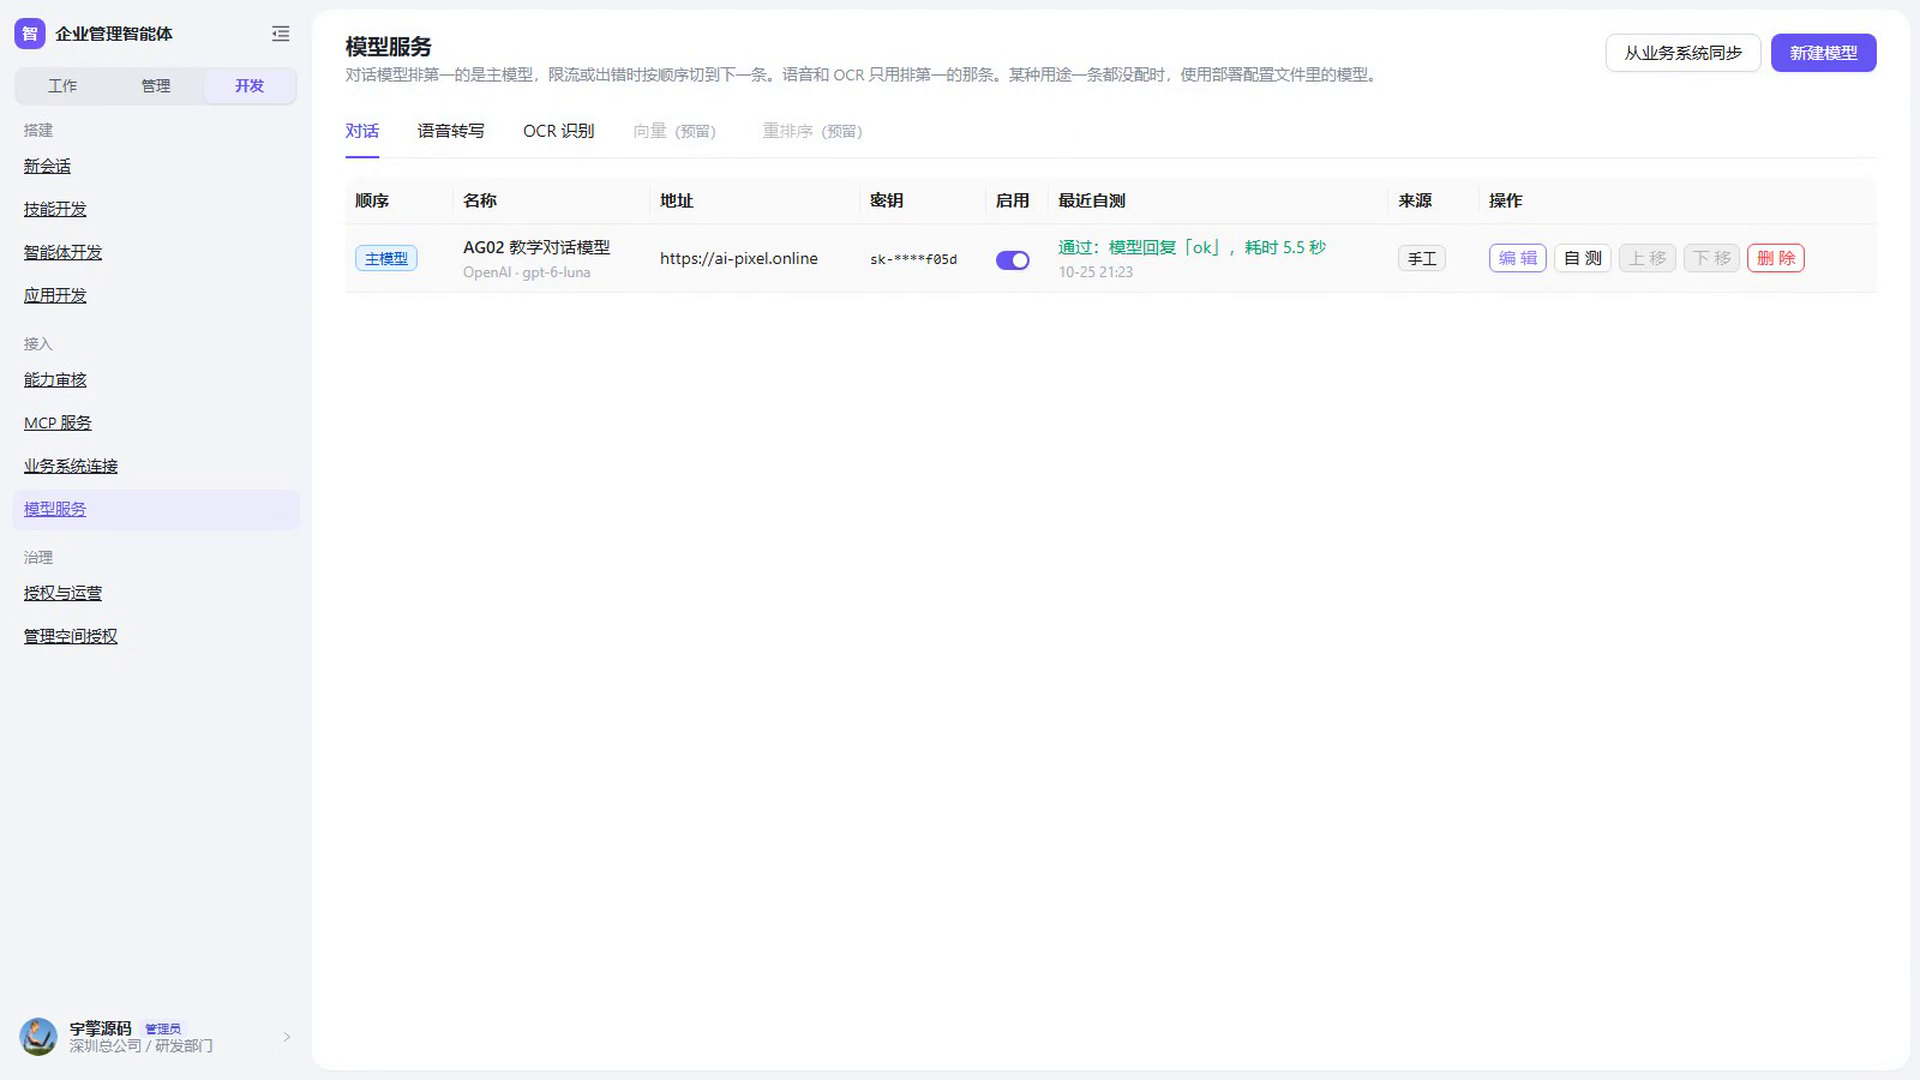Run 自测 on the AG02 model
Screen dimensions: 1920x1080
[x=1582, y=258]
